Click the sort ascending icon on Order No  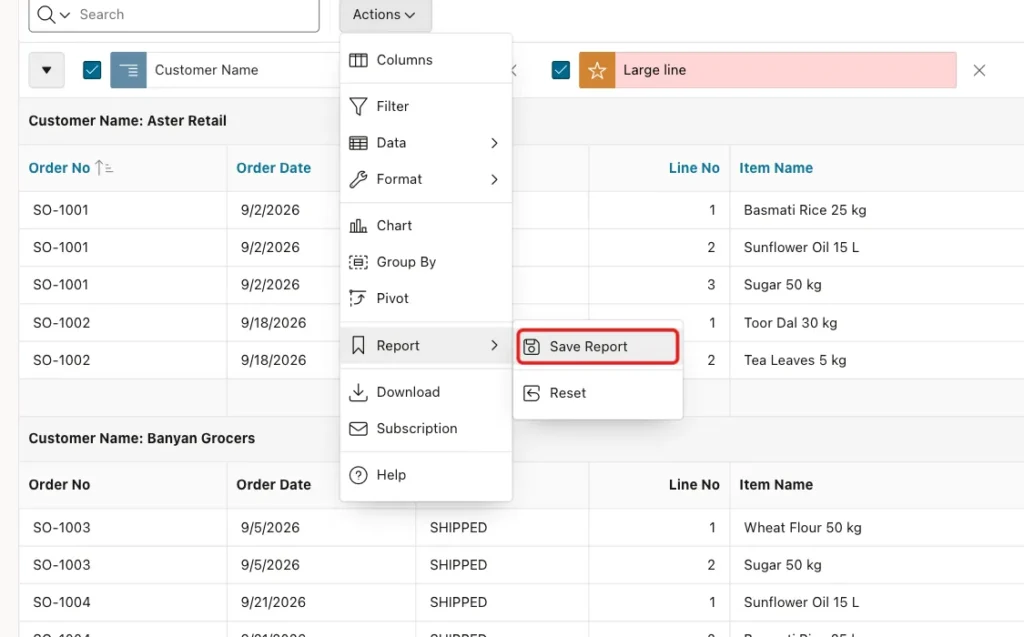click(103, 168)
